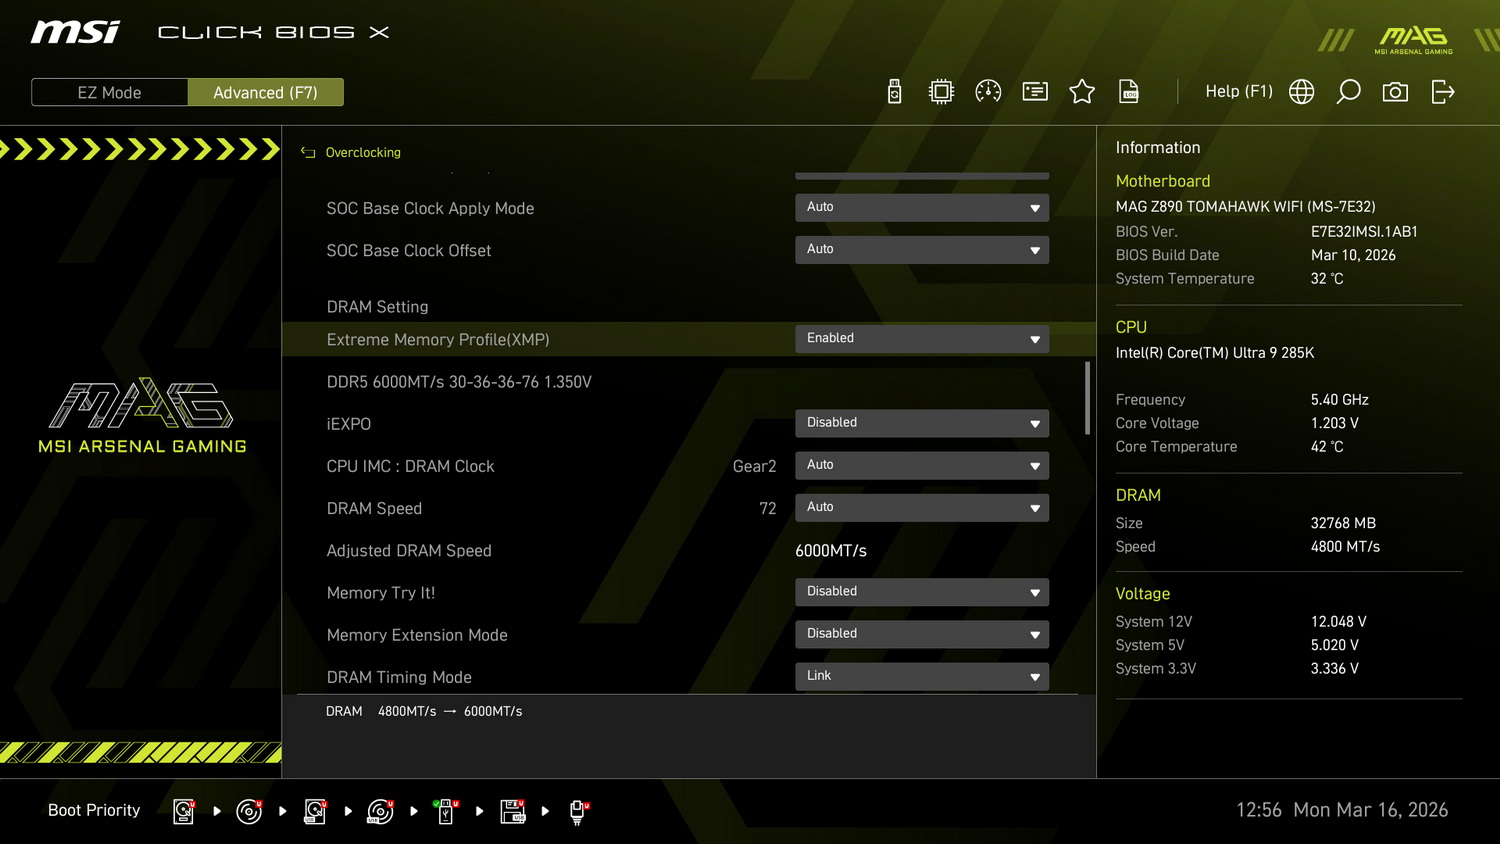Viewport: 1500px width, 844px height.
Task: Click the DDR5 6000MT/s 30-36-36-76 1.350V text
Action: click(459, 382)
